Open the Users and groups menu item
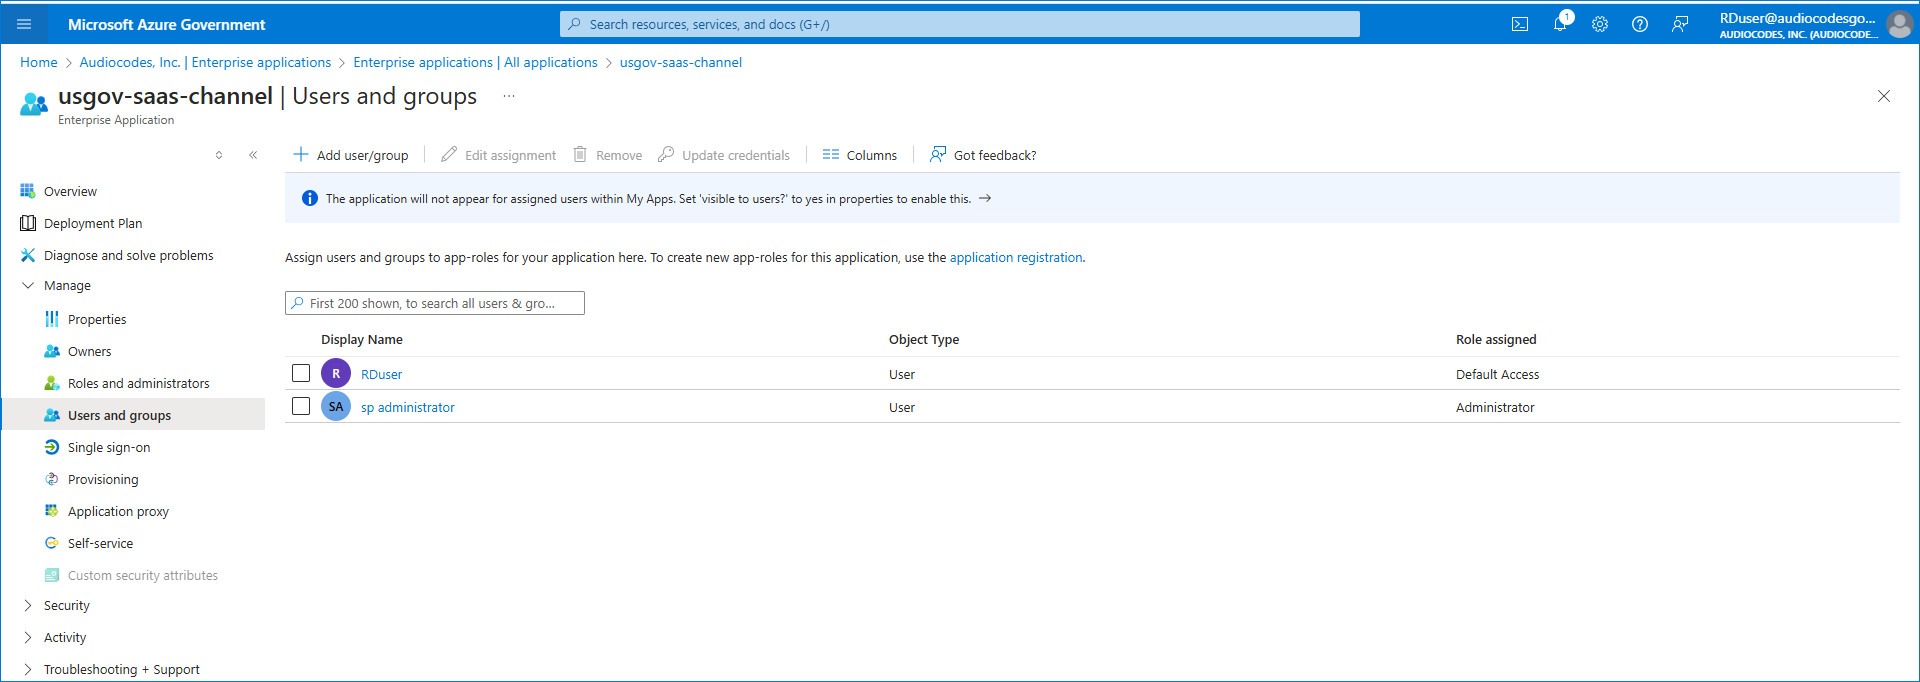Viewport: 1920px width, 682px height. (119, 415)
